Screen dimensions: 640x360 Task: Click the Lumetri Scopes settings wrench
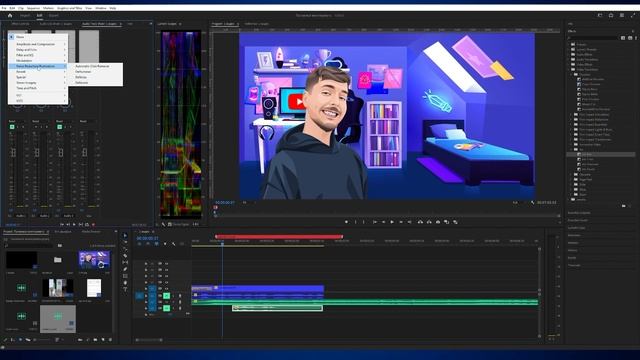163,224
